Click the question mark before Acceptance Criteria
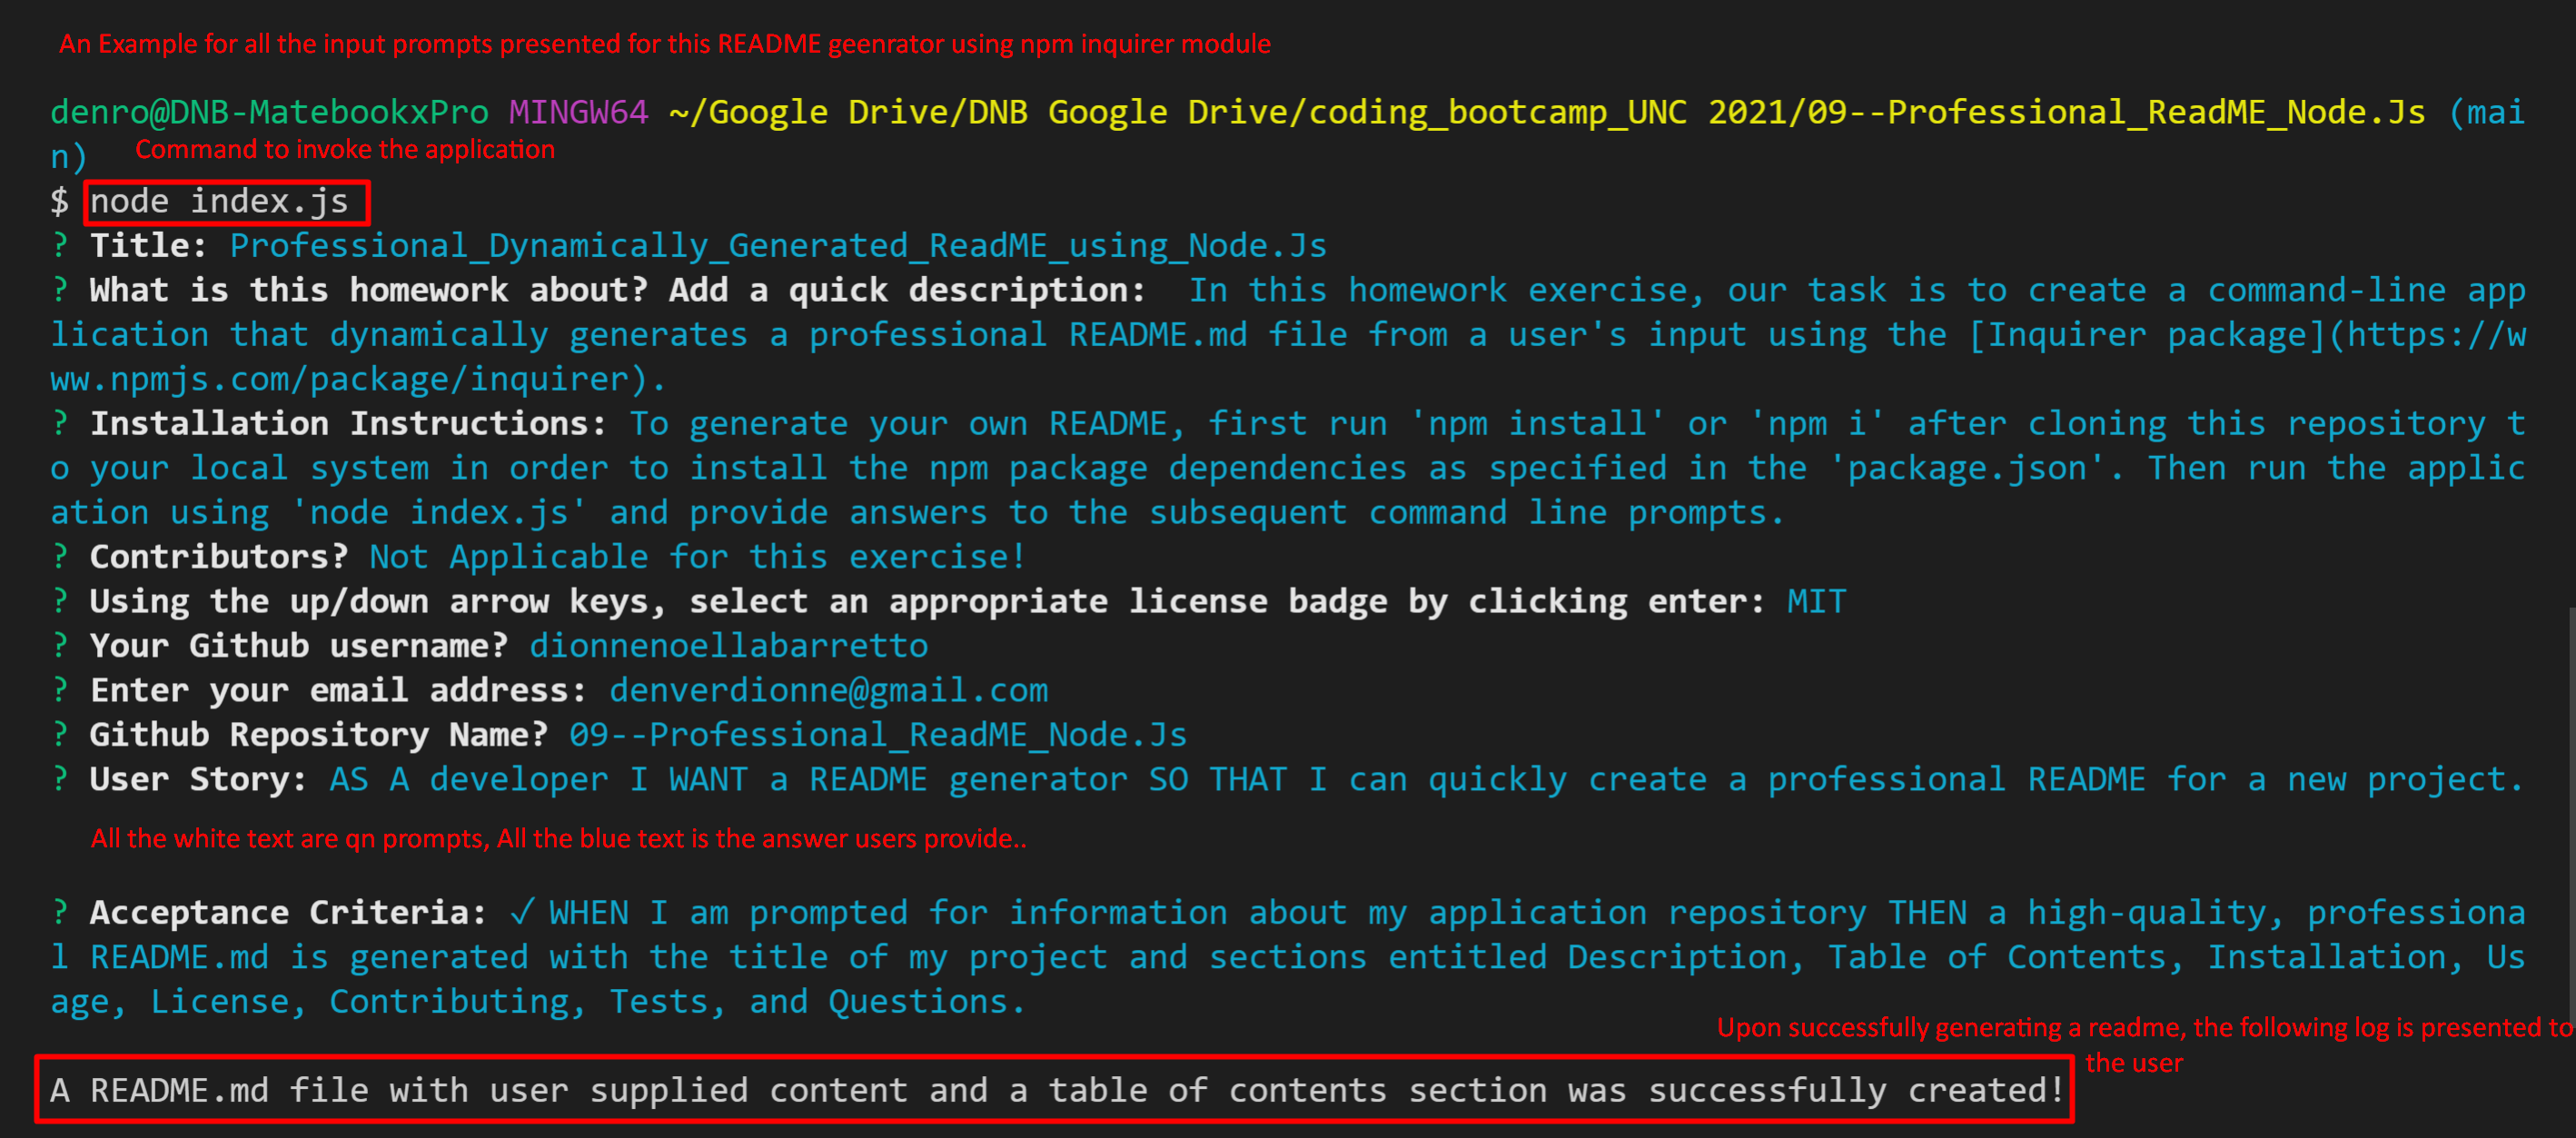 60,912
